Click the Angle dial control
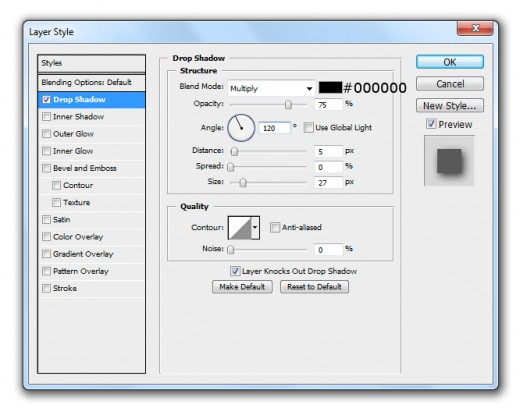This screenshot has height=408, width=520. click(x=241, y=128)
